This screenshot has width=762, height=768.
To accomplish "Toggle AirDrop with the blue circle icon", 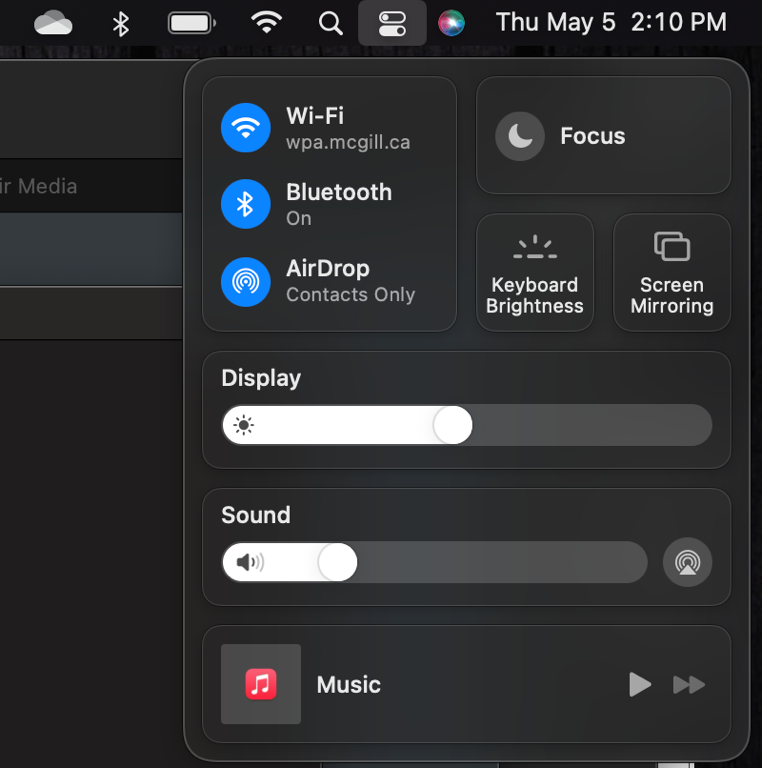I will [246, 282].
